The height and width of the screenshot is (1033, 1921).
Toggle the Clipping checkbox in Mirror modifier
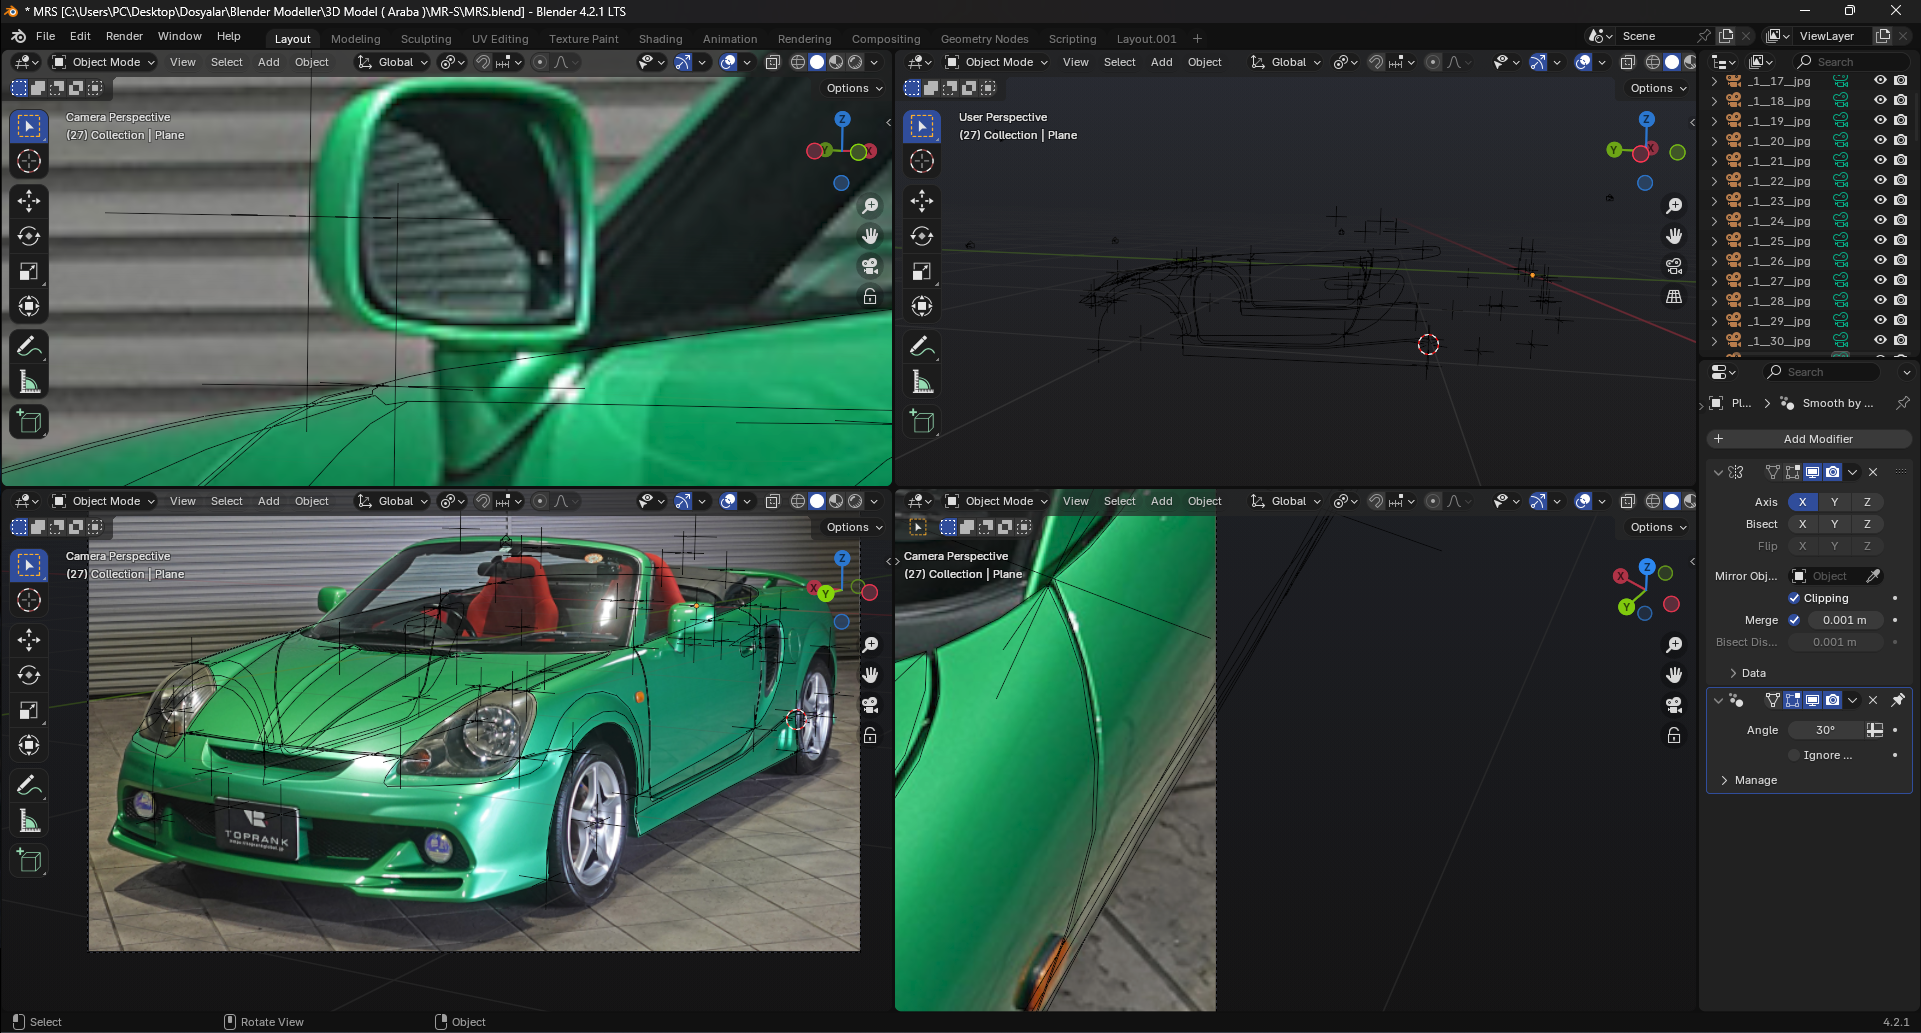coord(1794,598)
